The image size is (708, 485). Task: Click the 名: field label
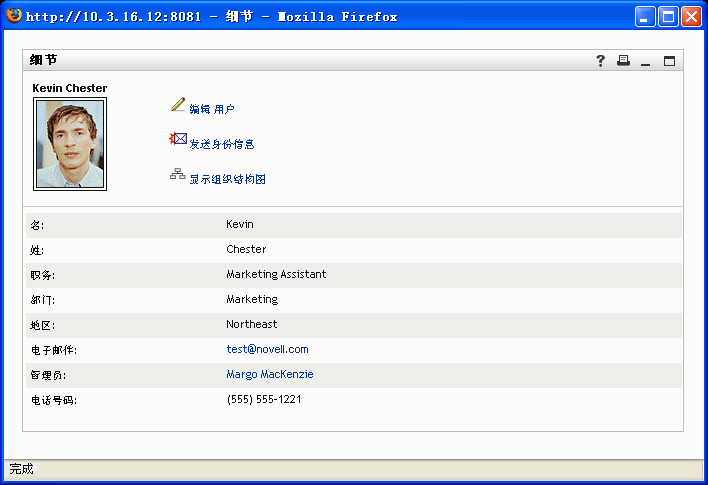point(37,225)
